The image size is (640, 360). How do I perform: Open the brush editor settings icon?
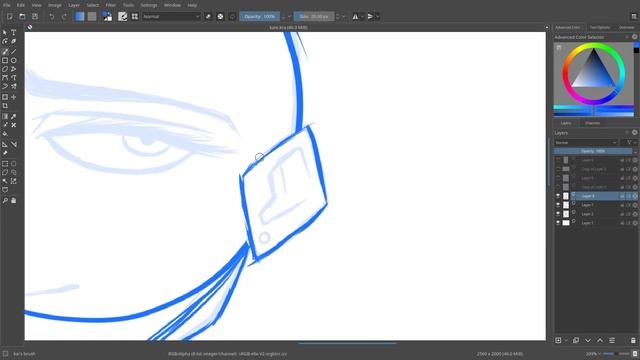122,16
